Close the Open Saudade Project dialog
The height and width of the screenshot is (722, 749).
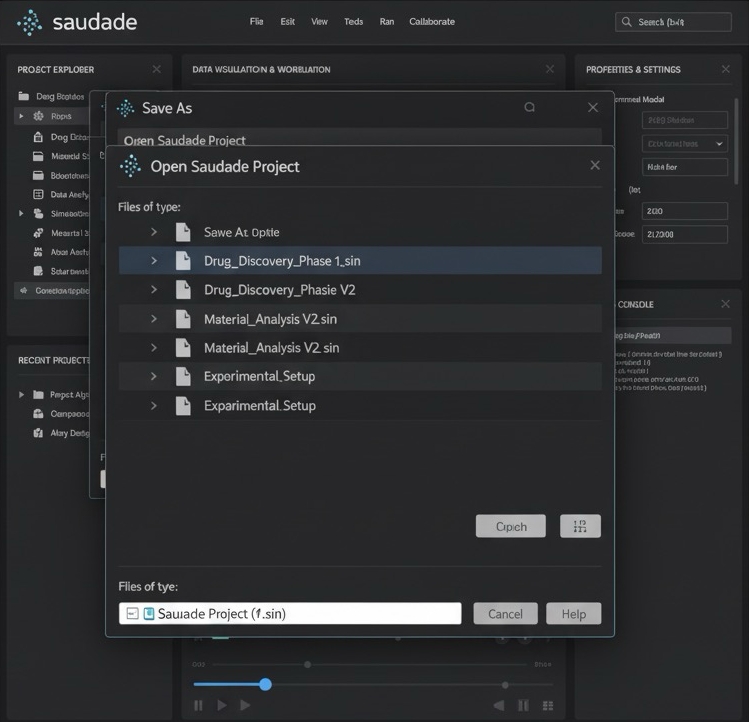[x=595, y=166]
